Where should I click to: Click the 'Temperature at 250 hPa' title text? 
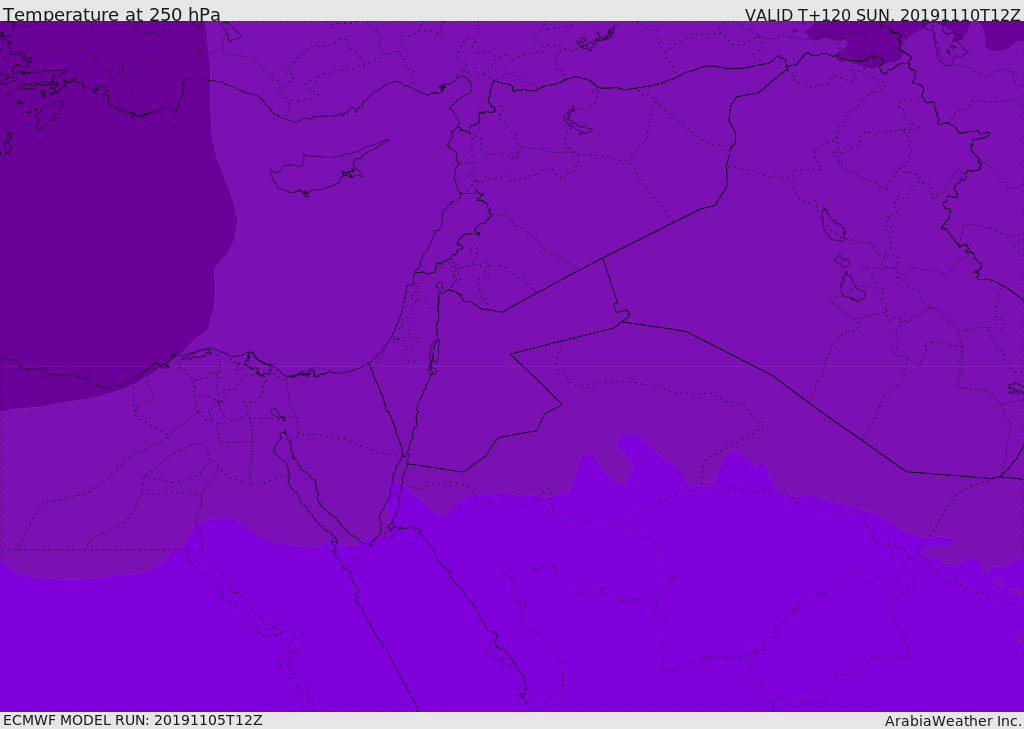tap(112, 14)
